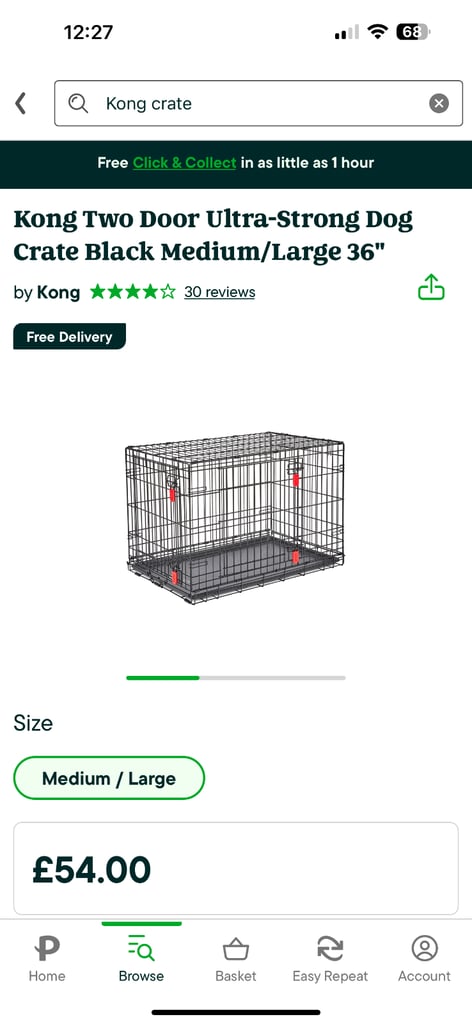The height and width of the screenshot is (1024, 472).
Task: Tap the Kong brand name
Action: tap(58, 292)
